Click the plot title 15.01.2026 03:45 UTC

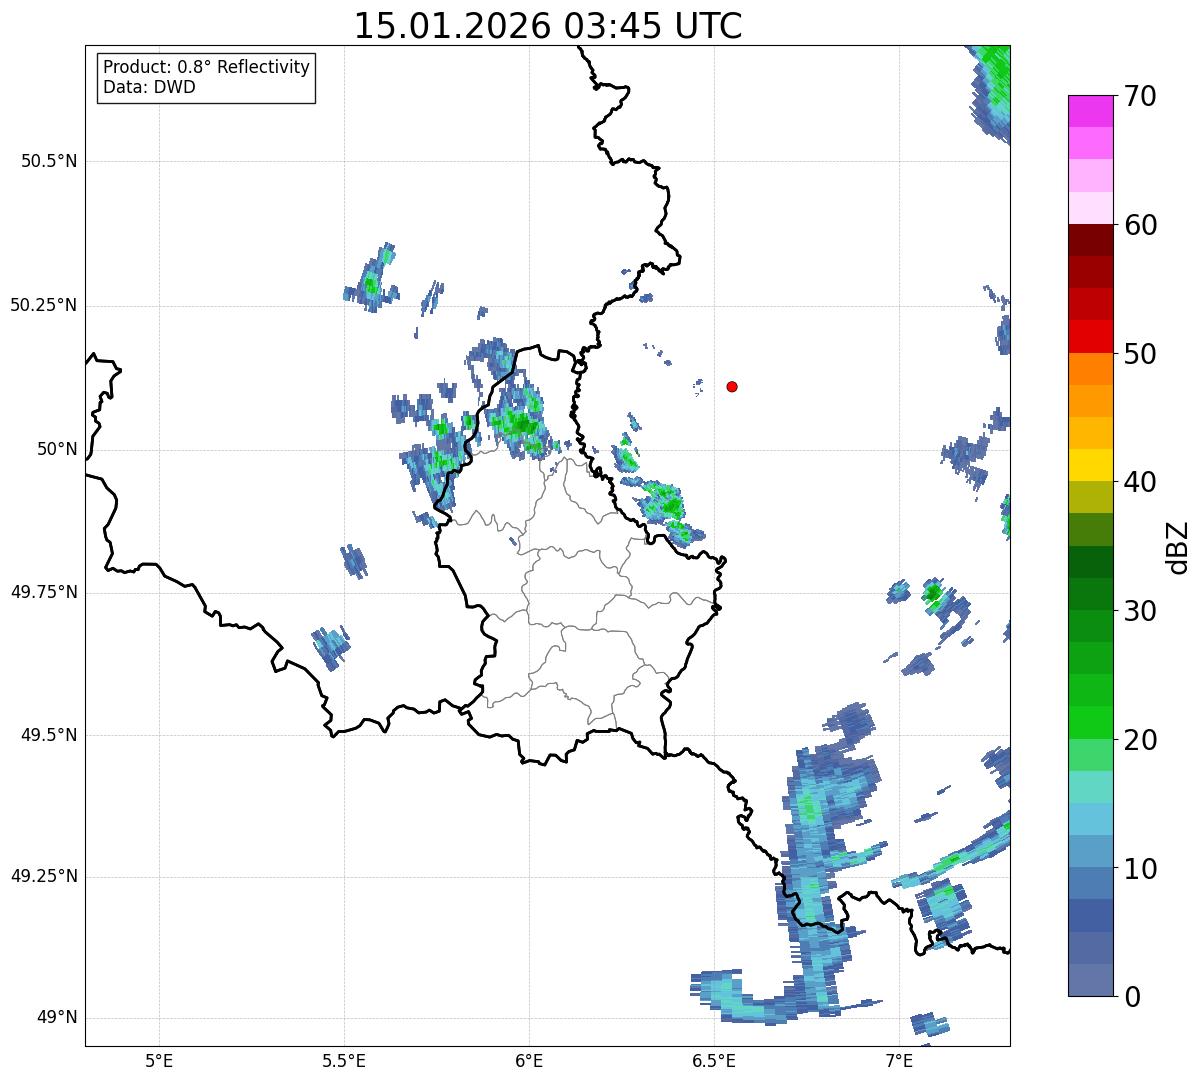tap(548, 26)
